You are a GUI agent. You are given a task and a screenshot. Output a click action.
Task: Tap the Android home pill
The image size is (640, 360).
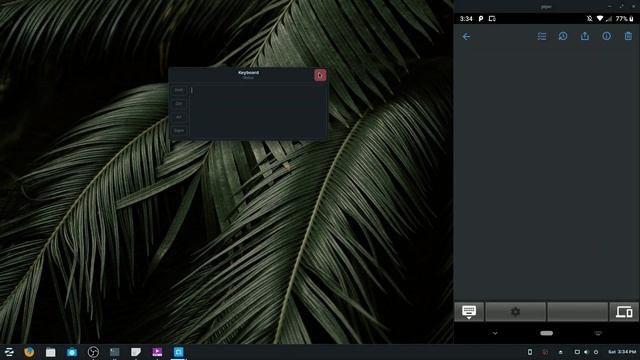click(x=547, y=333)
